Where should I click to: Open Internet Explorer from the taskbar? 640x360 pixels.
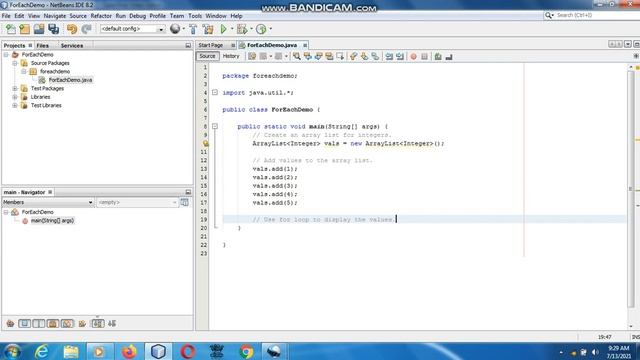click(x=42, y=351)
